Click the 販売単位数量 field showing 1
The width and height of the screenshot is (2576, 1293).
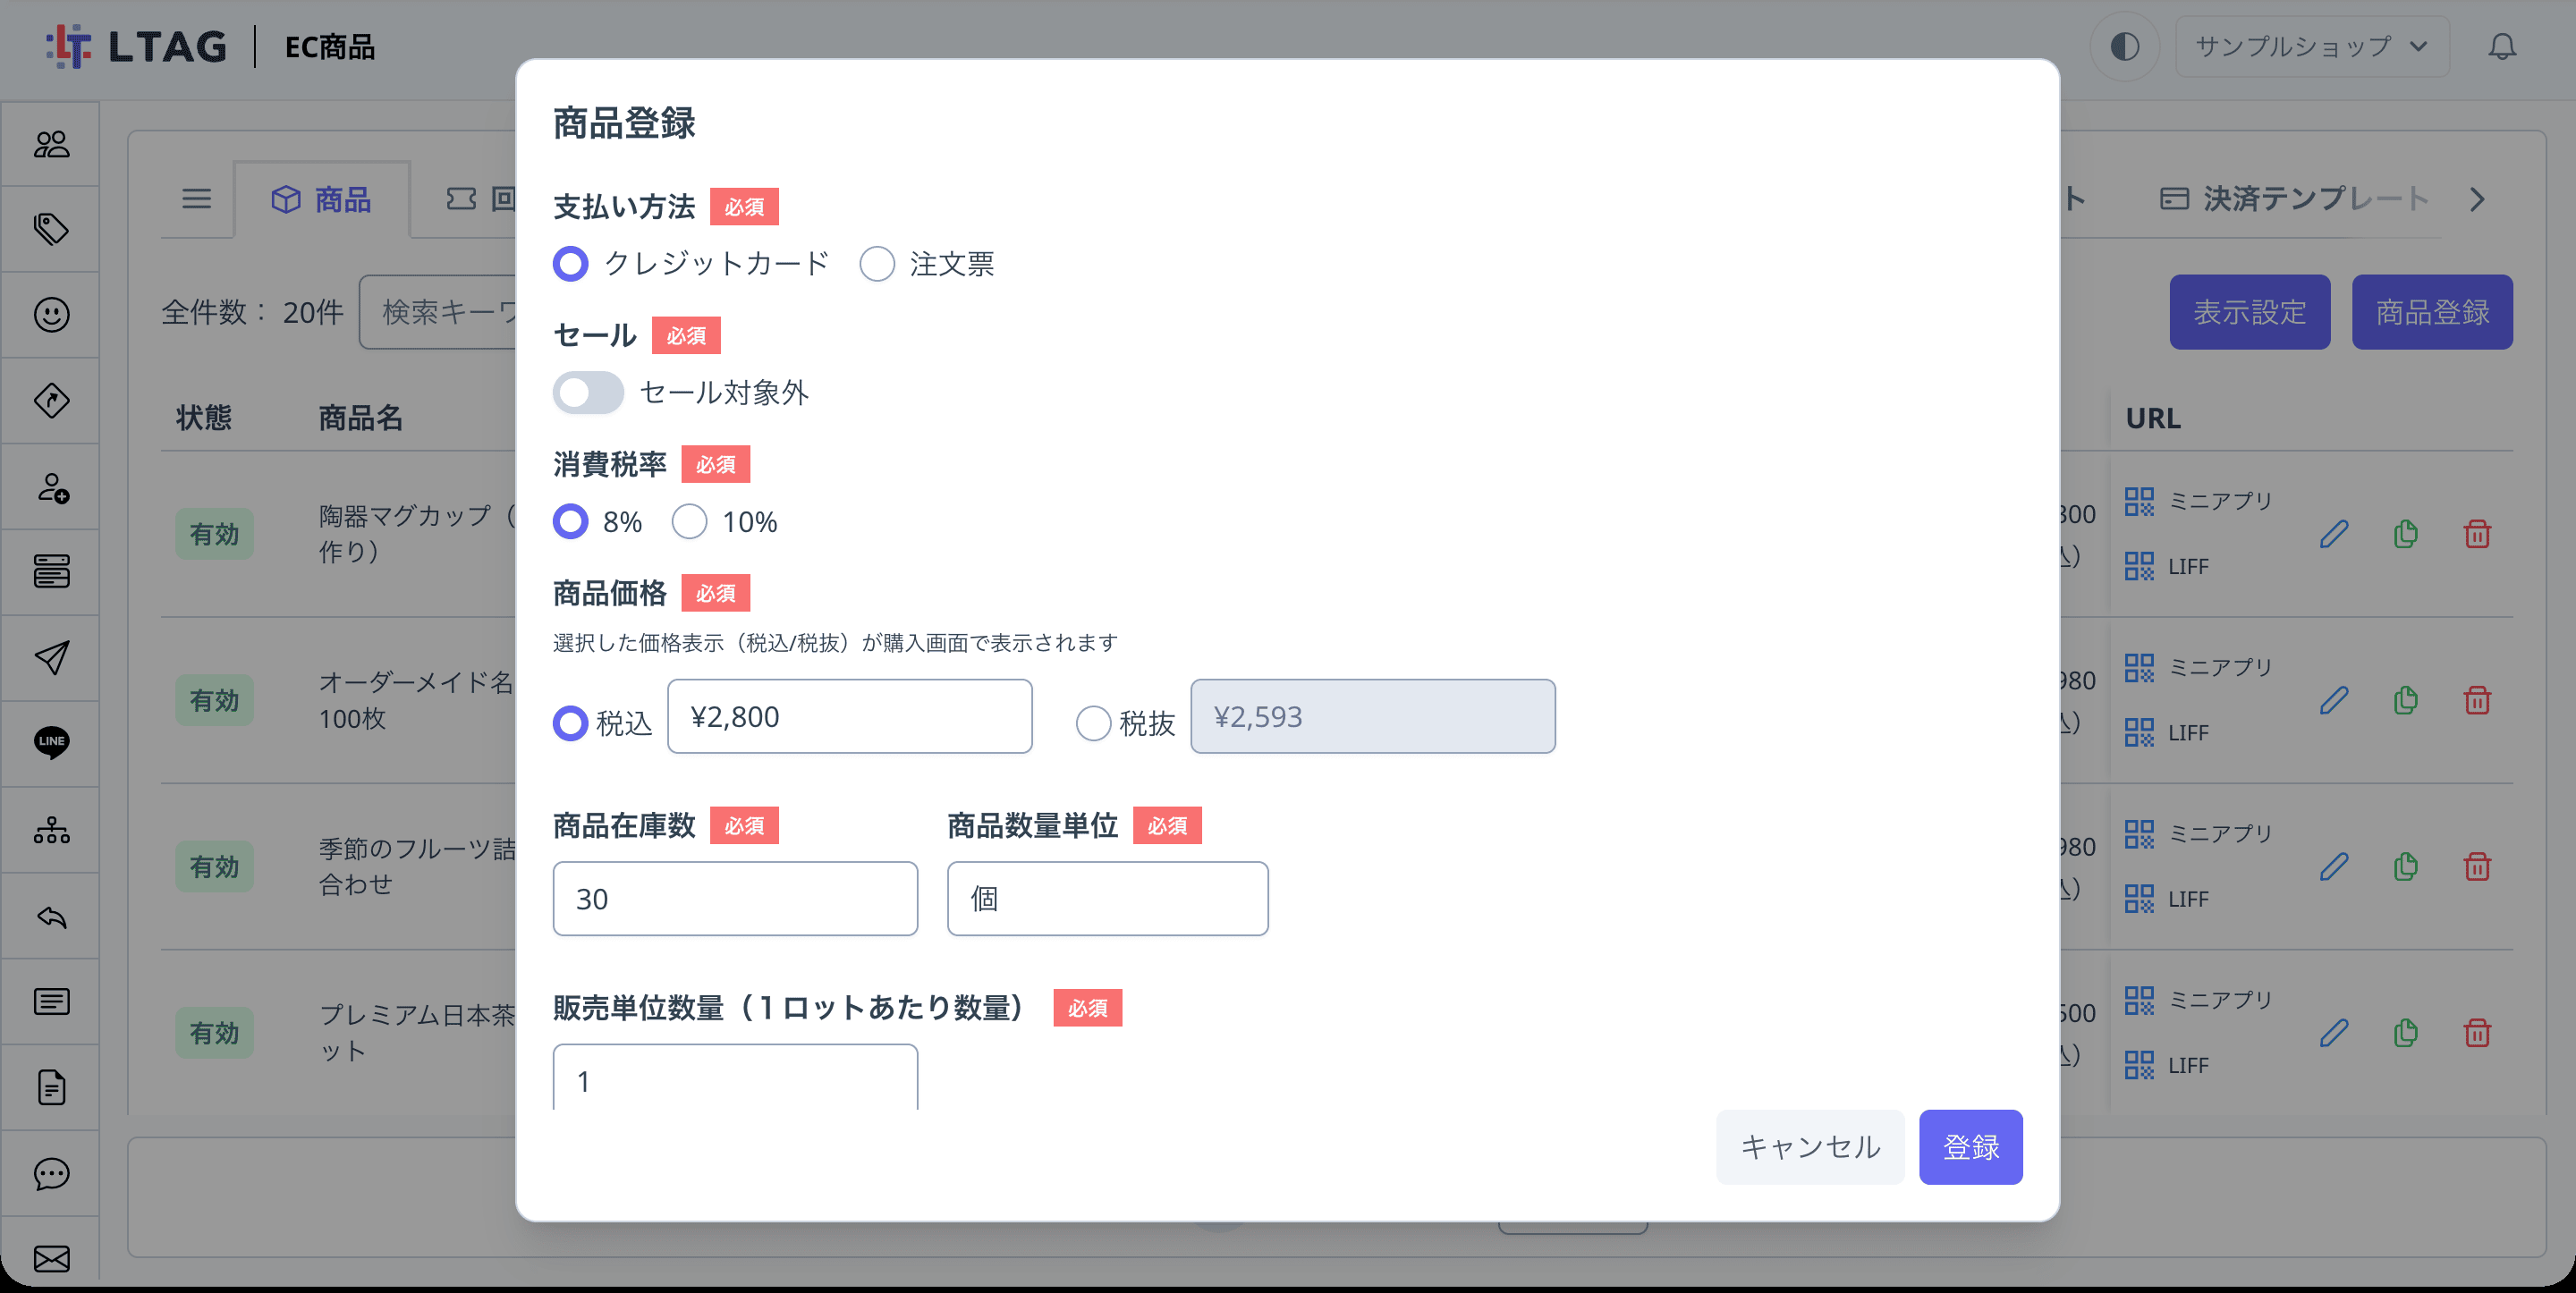point(735,1078)
